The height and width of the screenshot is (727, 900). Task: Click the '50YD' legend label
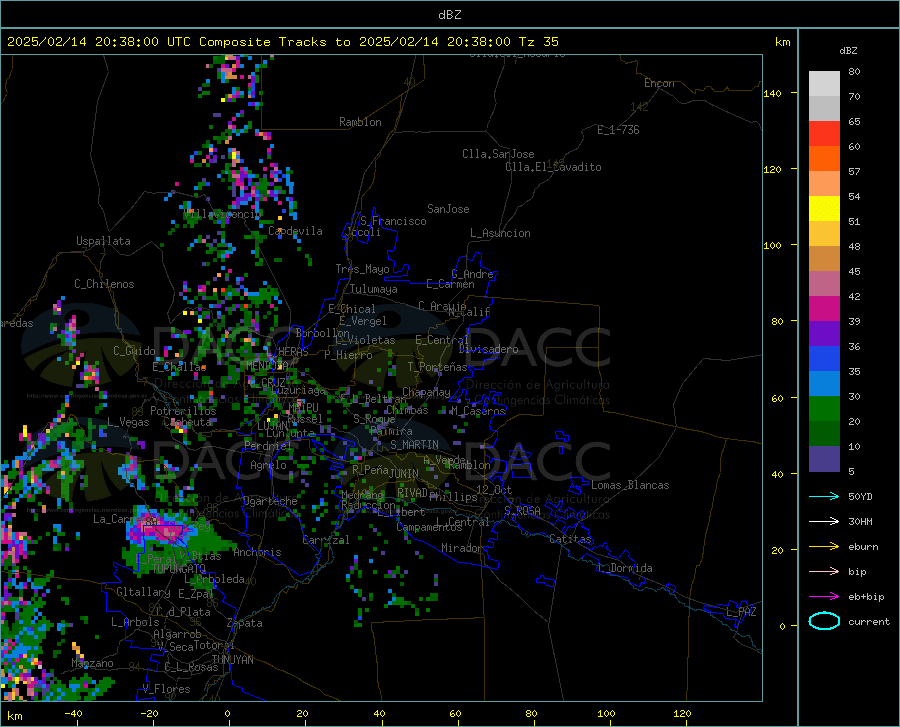tap(860, 496)
